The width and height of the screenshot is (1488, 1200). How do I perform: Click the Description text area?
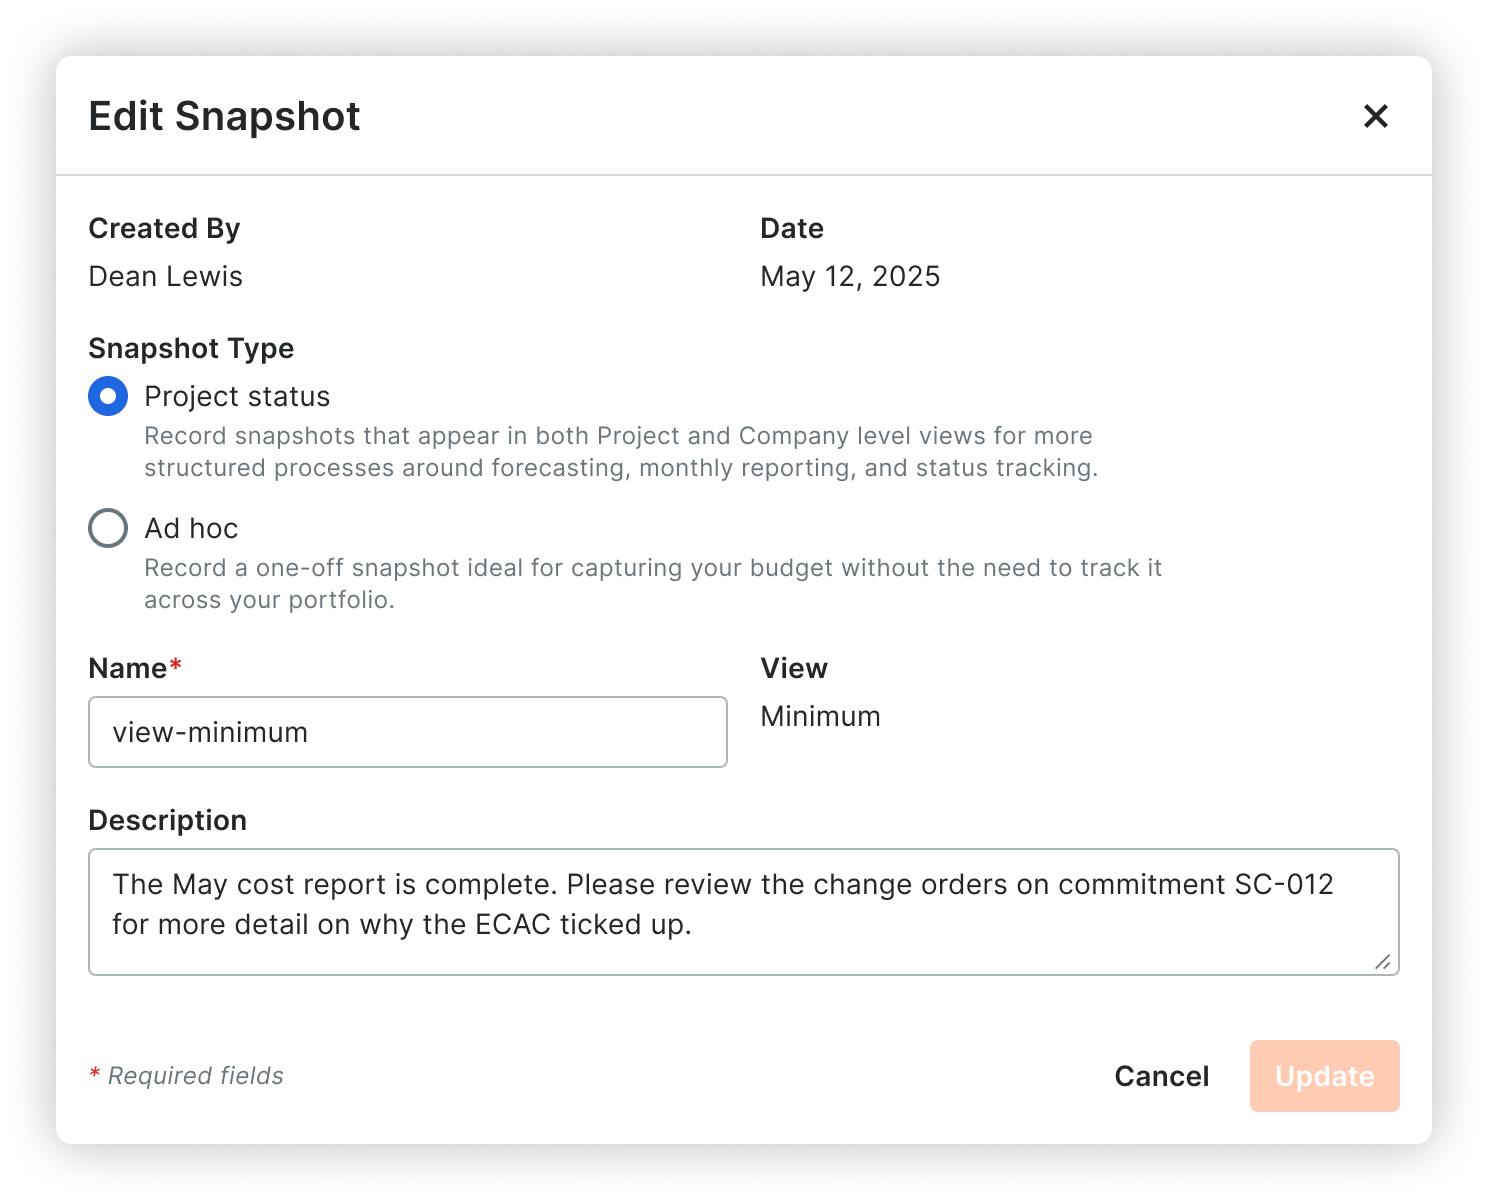(x=744, y=910)
